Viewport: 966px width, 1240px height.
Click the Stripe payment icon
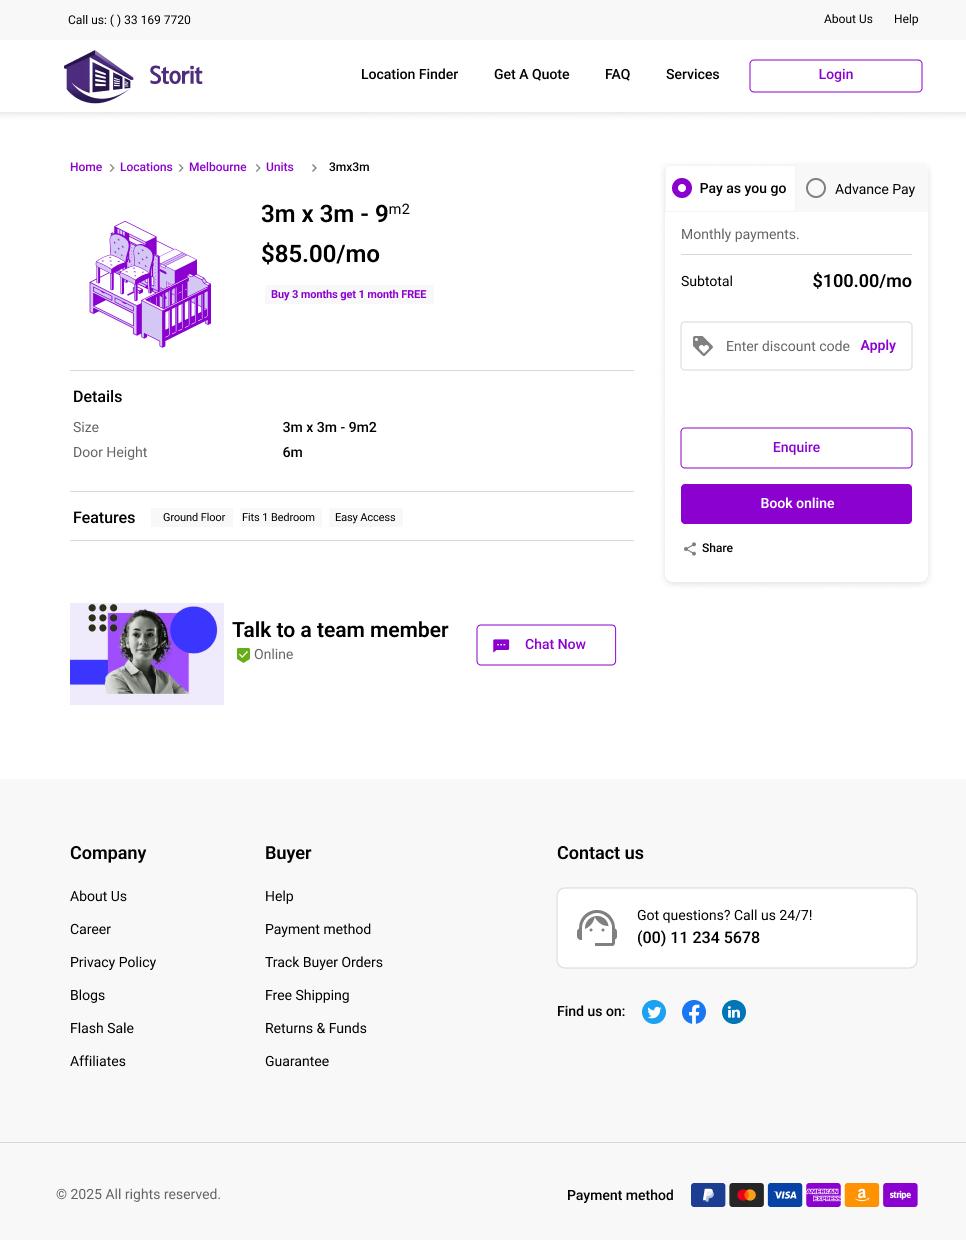[x=900, y=1195]
